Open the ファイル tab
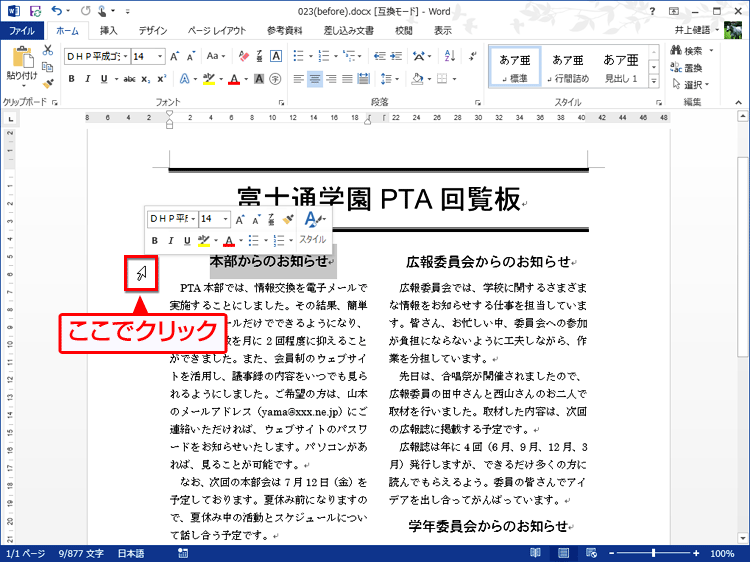750x562 pixels. point(22,31)
